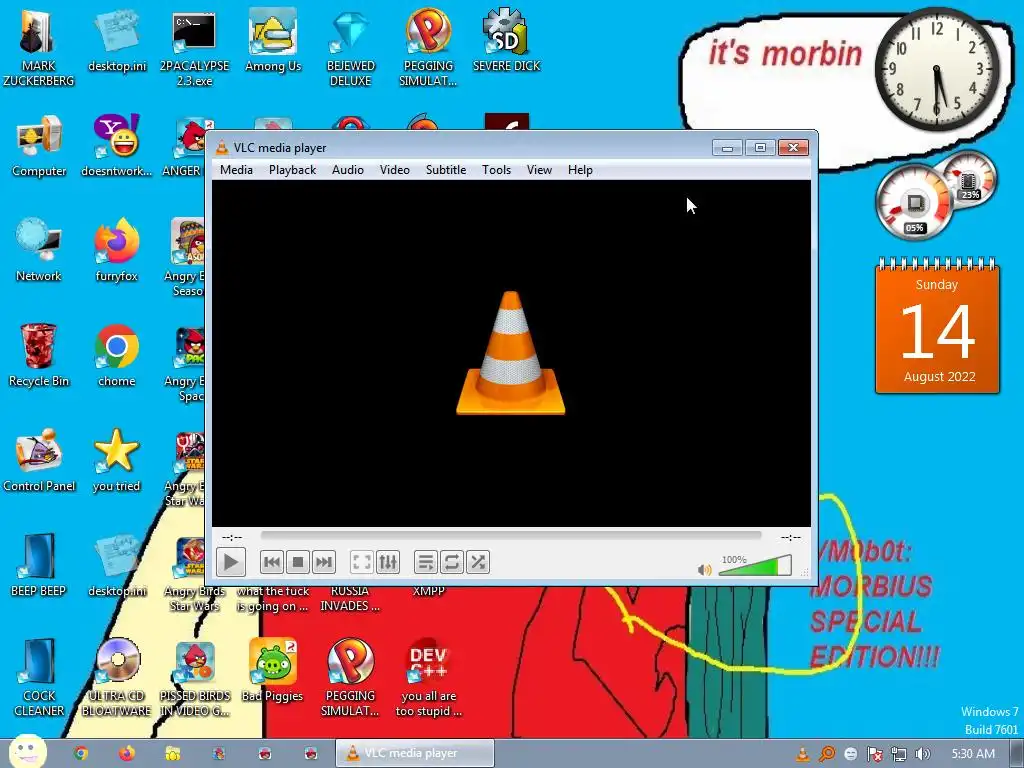Click the VLC video display area
The width and height of the screenshot is (1024, 768).
click(511, 353)
